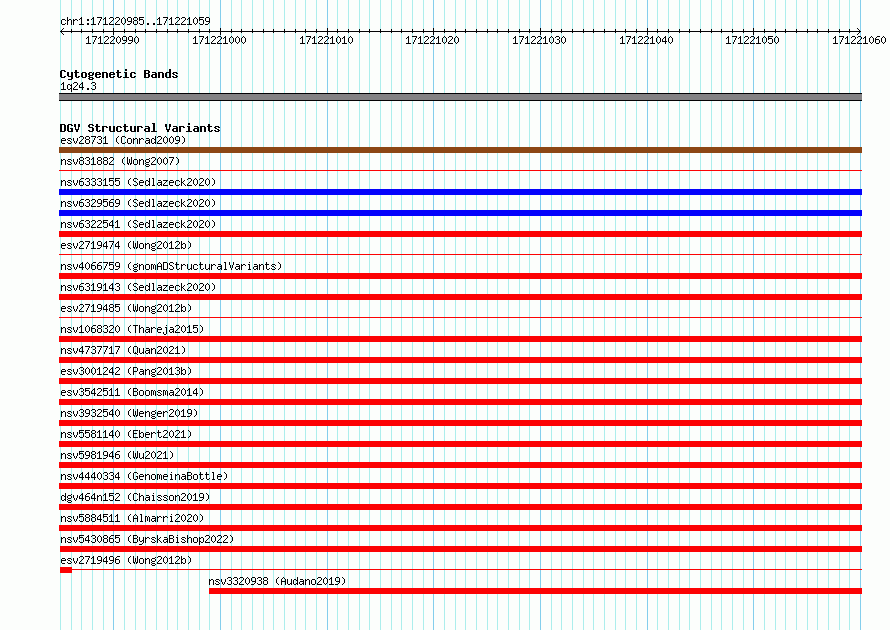Image resolution: width=890 pixels, height=630 pixels.
Task: Open nsv3932540 (Wenger2019) variant label
Action: 129,413
